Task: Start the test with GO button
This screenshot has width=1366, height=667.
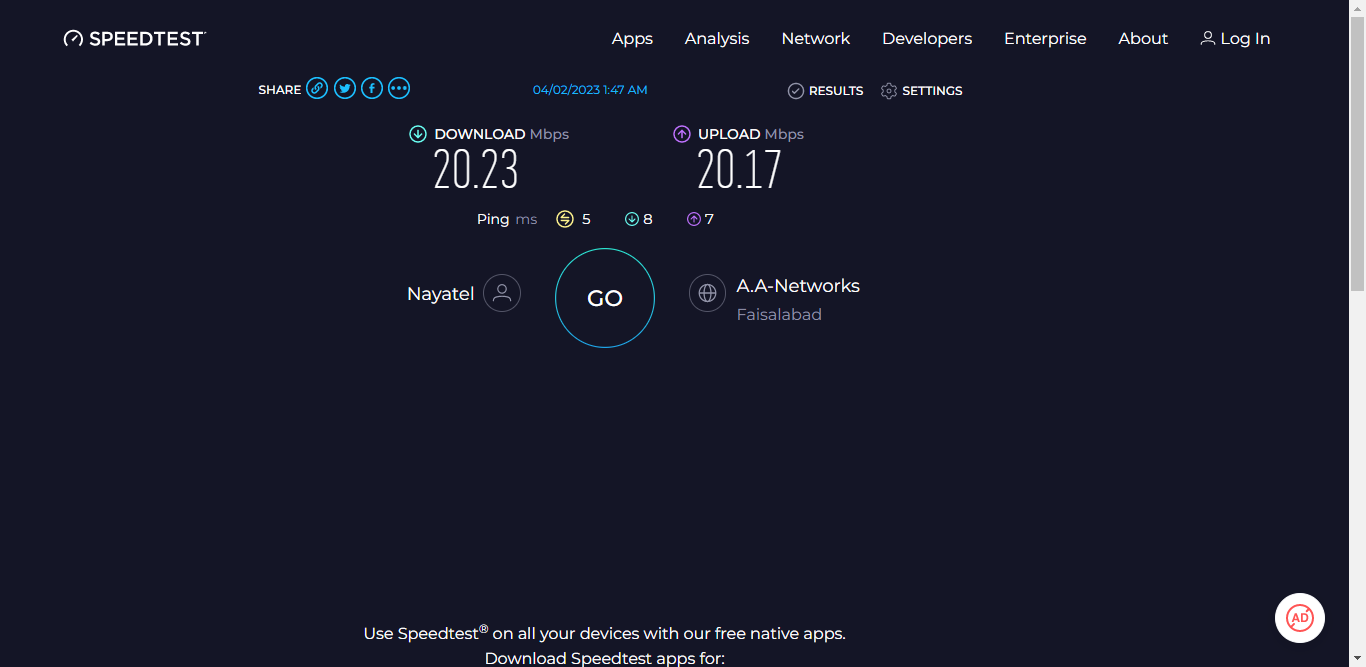Action: pos(605,298)
